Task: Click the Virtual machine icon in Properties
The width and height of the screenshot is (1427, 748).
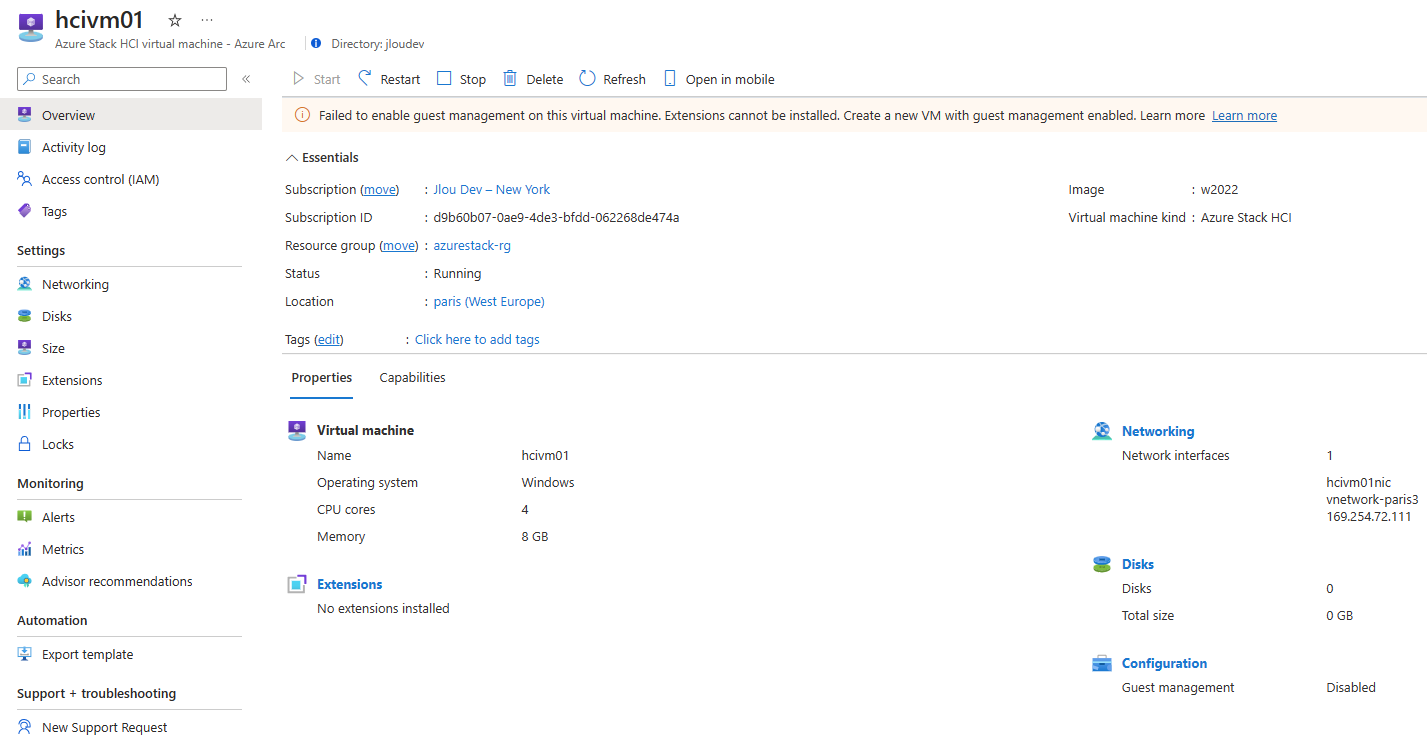Action: (x=297, y=431)
